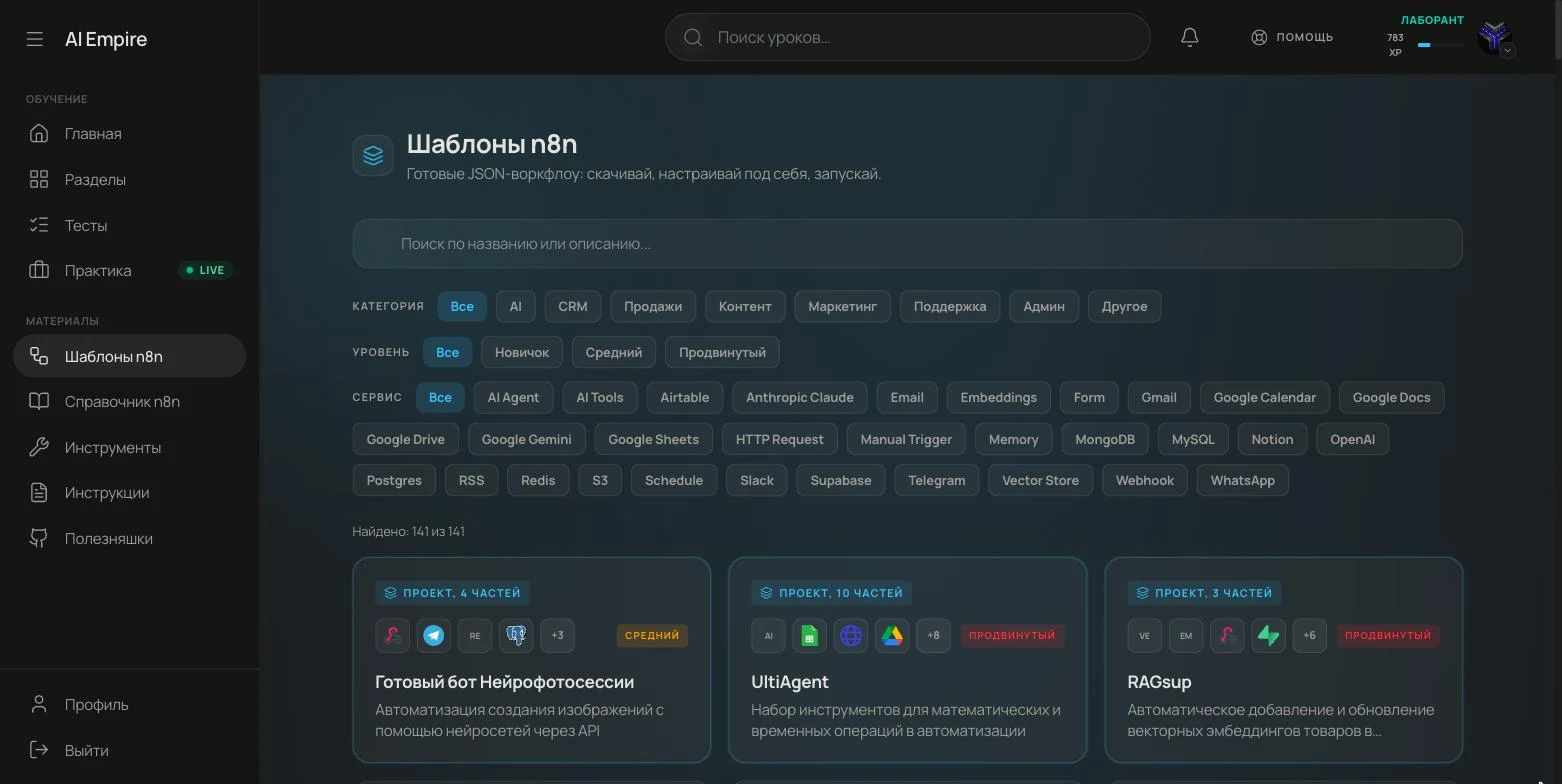Open Профиль page

point(129,705)
